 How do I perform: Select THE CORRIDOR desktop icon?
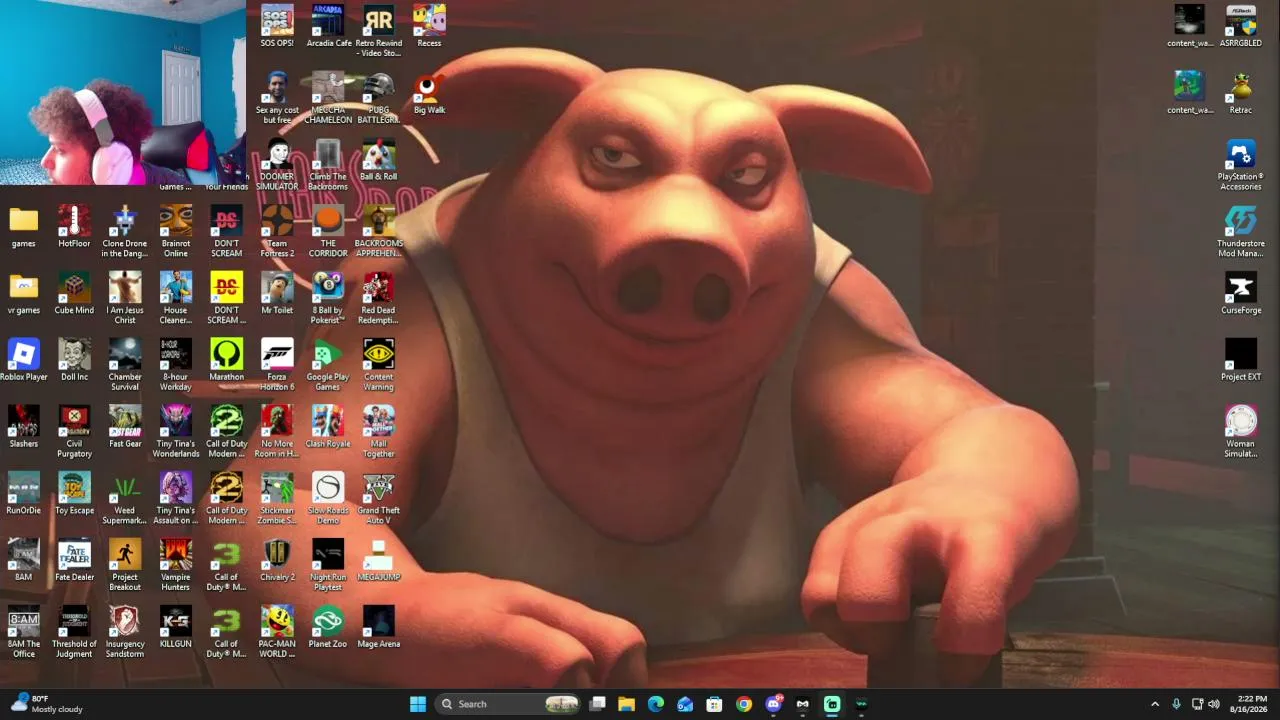[328, 232]
